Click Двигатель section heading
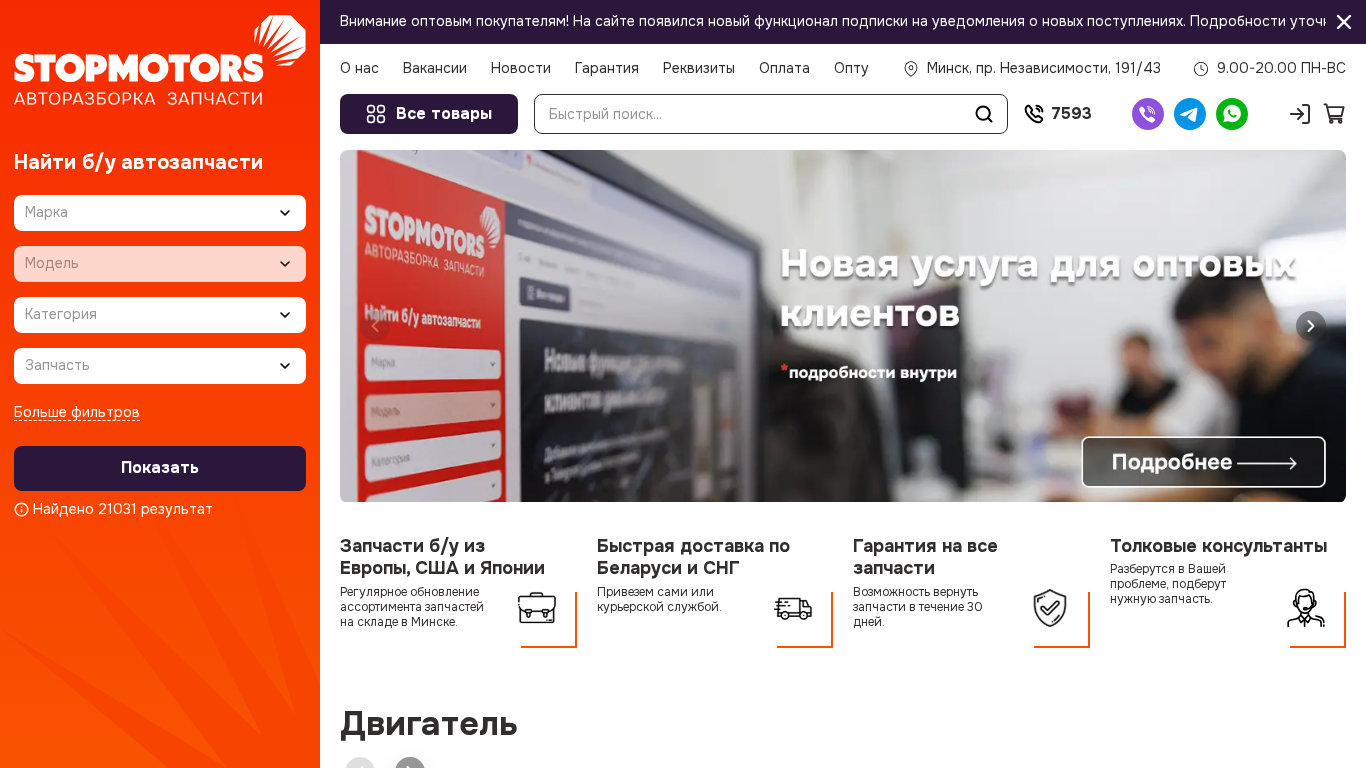Screen dimensions: 1366x768 429,723
